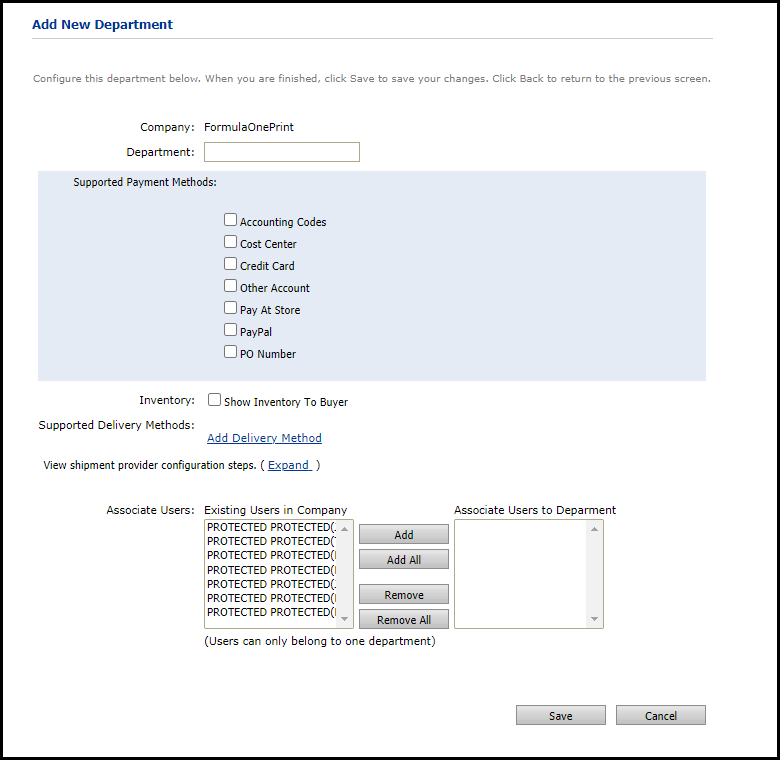Screen dimensions: 780x760
Task: Open the Add Delivery Method link
Action: coord(264,438)
